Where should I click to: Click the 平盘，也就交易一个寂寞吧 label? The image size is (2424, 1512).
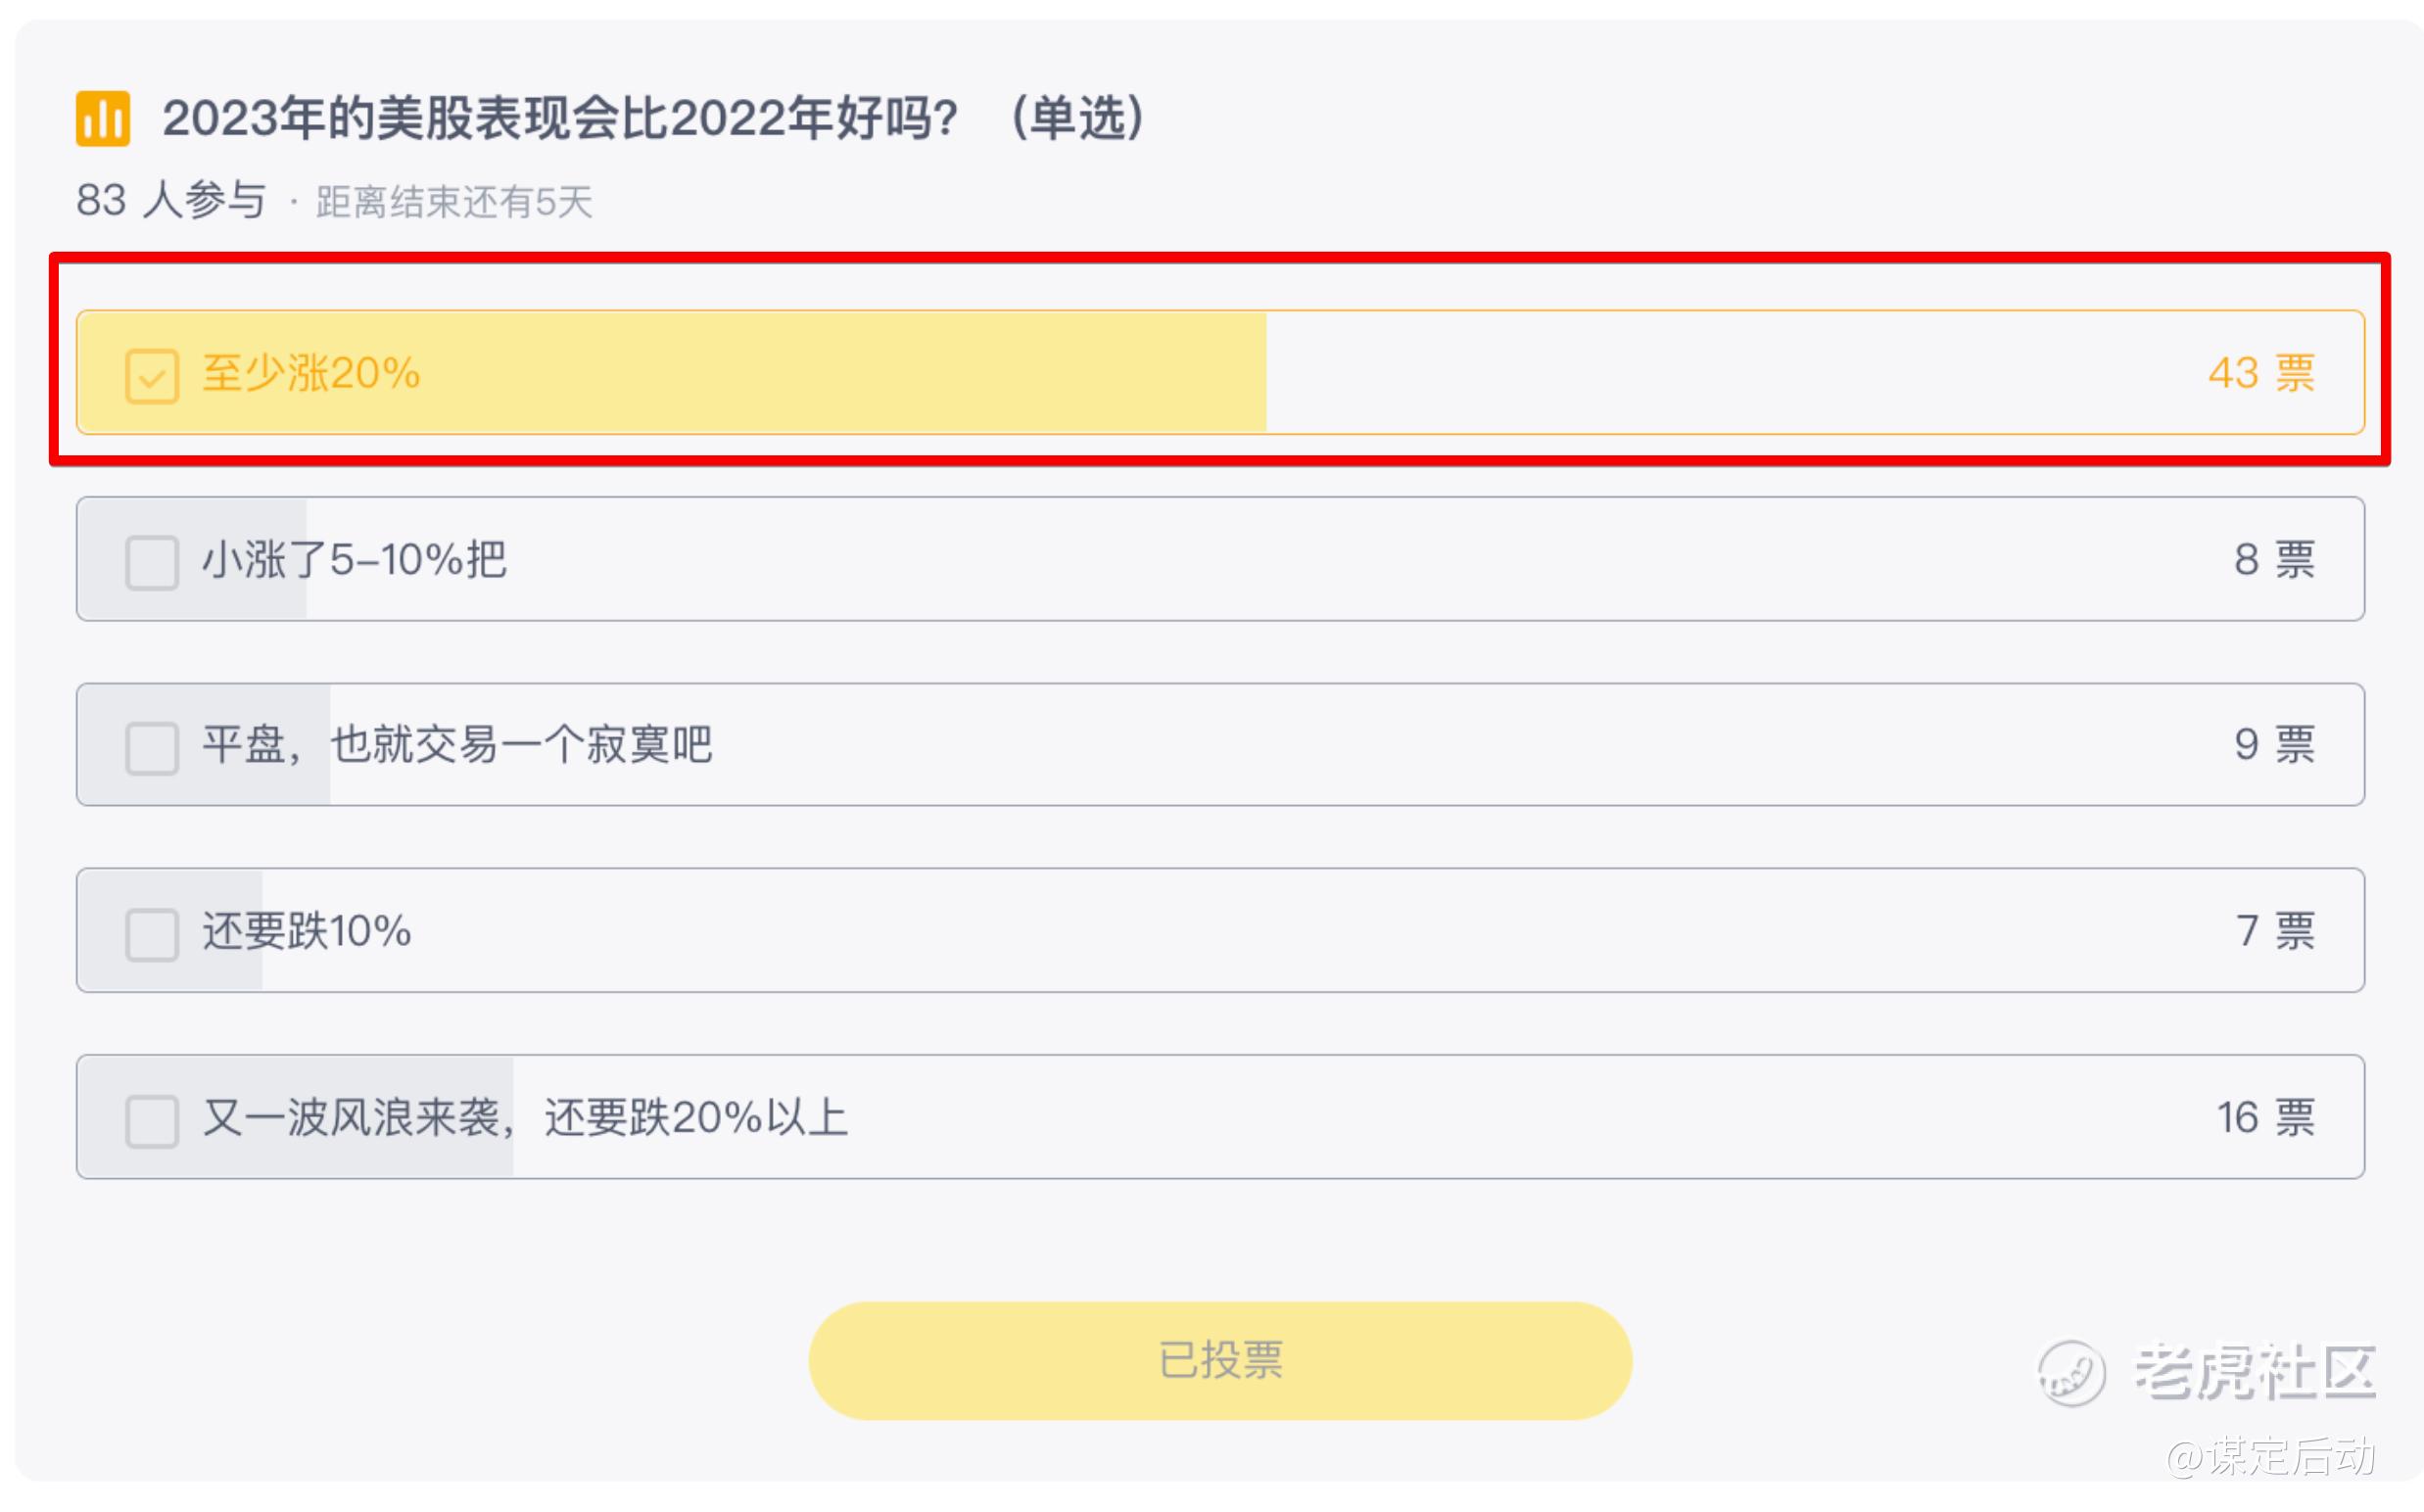pyautogui.click(x=457, y=746)
